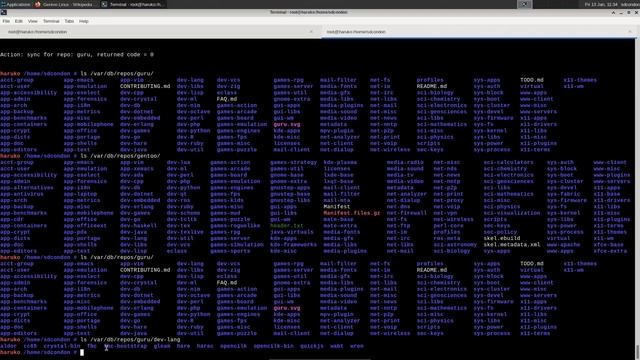The image size is (640, 360).
Task: Click 'aldor' in the dev-lang listing
Action: coord(8,346)
